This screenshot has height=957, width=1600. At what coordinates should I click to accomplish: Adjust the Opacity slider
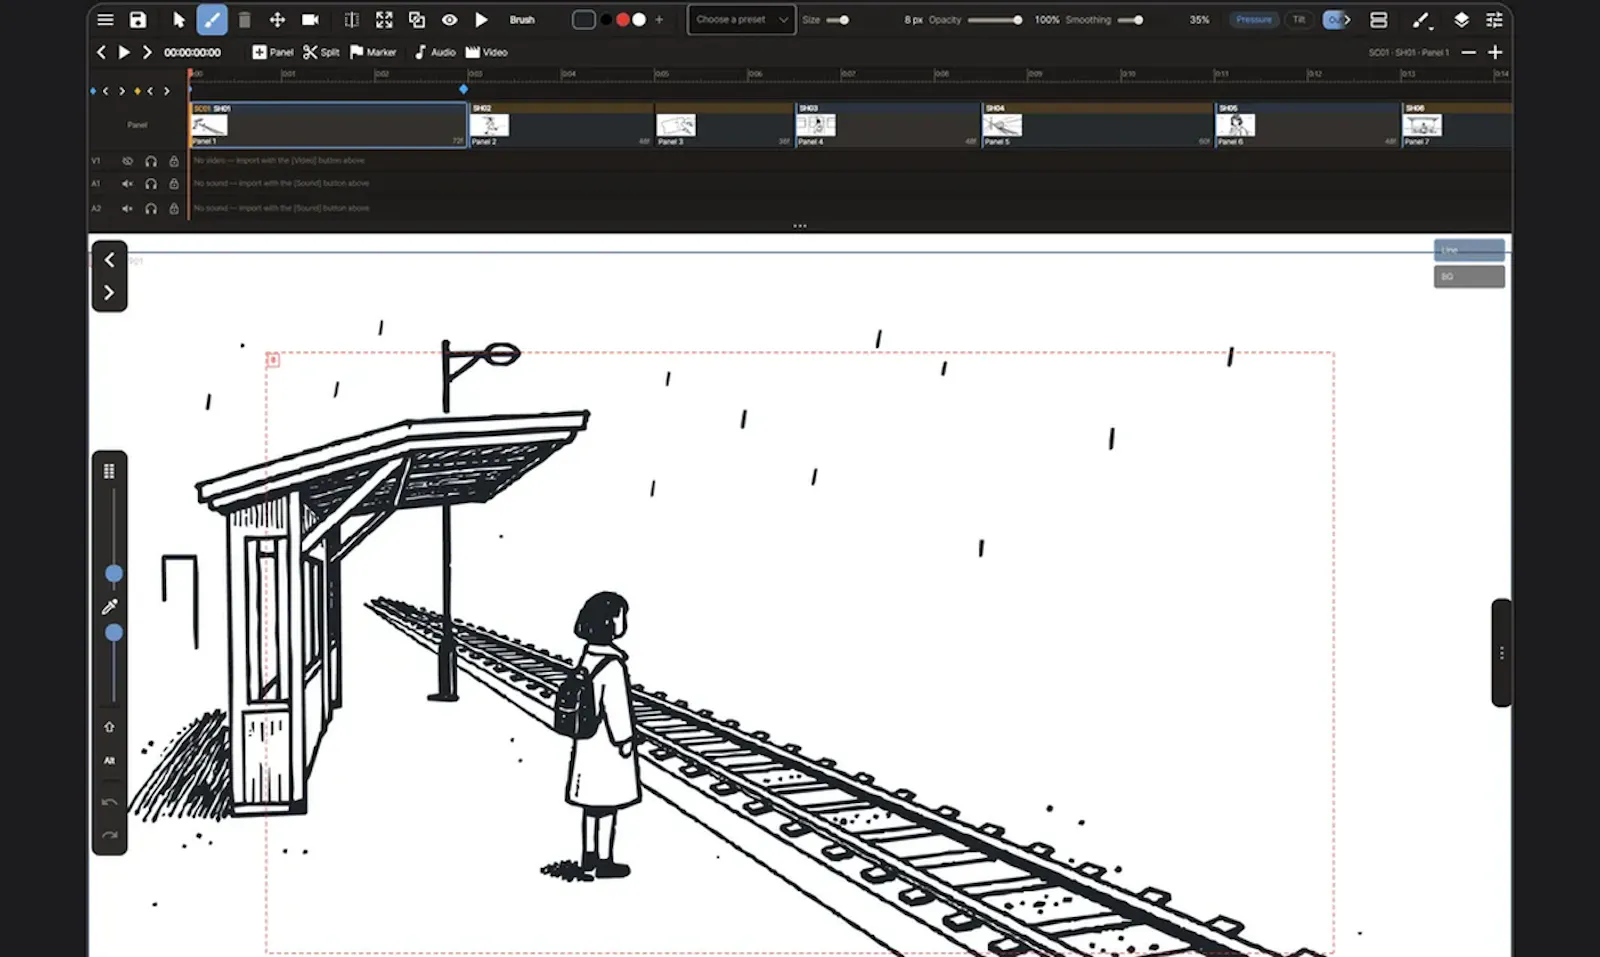pyautogui.click(x=995, y=20)
